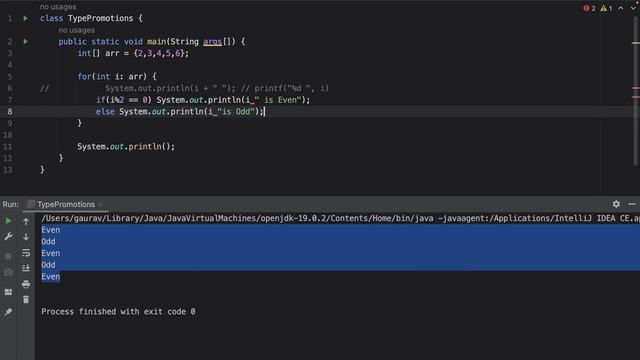This screenshot has width=640, height=360.
Task: Run the TypePromotions class from the gutter
Action: (x=25, y=18)
